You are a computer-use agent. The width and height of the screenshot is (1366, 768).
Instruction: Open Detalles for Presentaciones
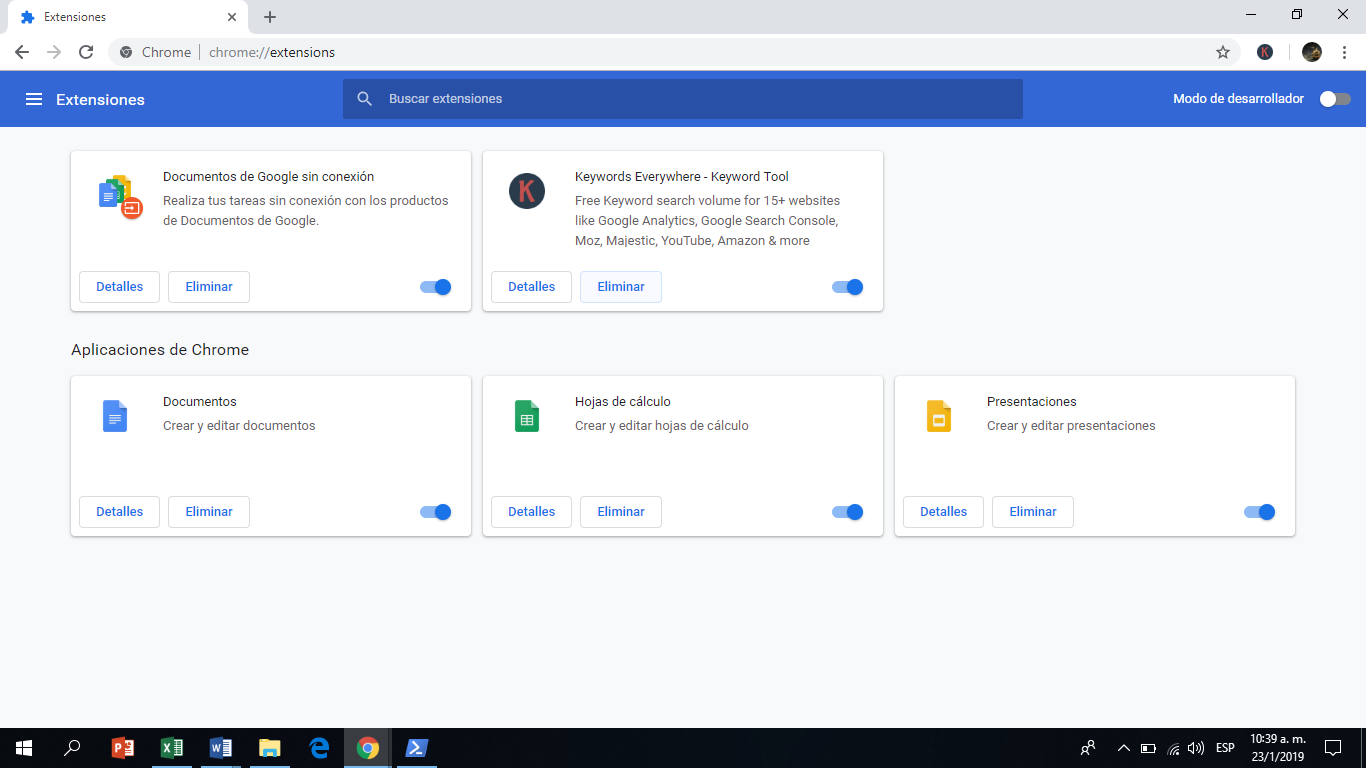click(x=943, y=512)
